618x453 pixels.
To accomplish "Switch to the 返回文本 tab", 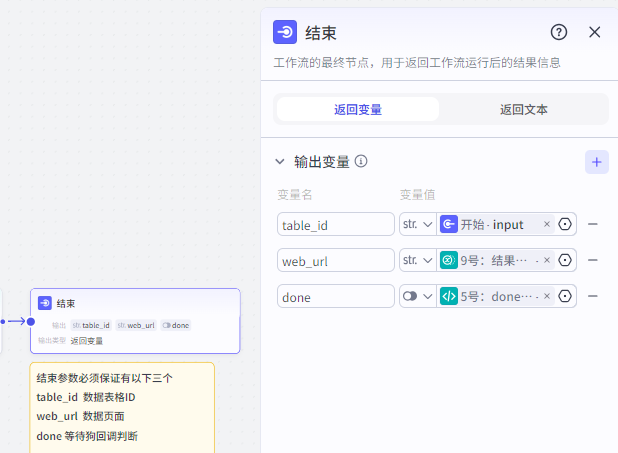I will coord(523,109).
